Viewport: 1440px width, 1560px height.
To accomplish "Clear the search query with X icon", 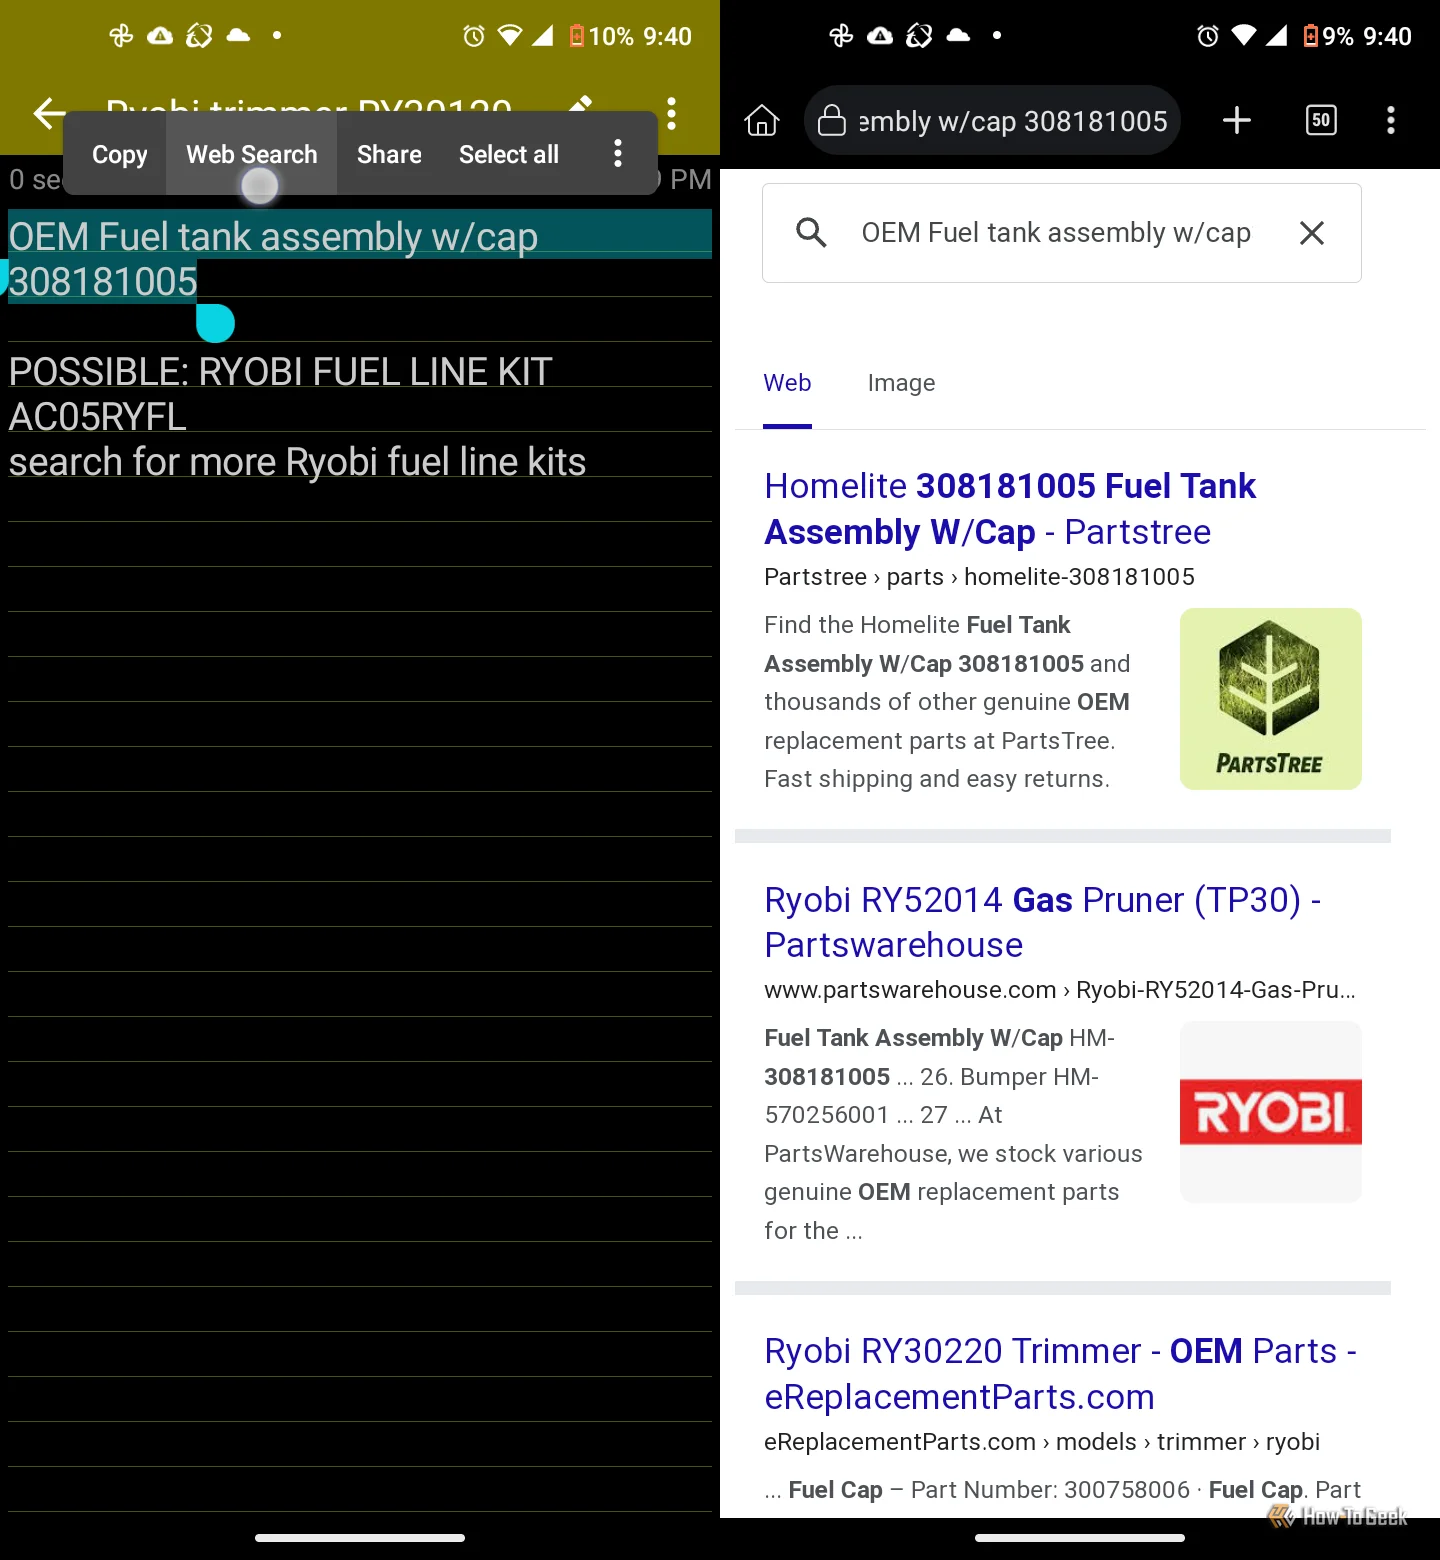I will [1312, 233].
